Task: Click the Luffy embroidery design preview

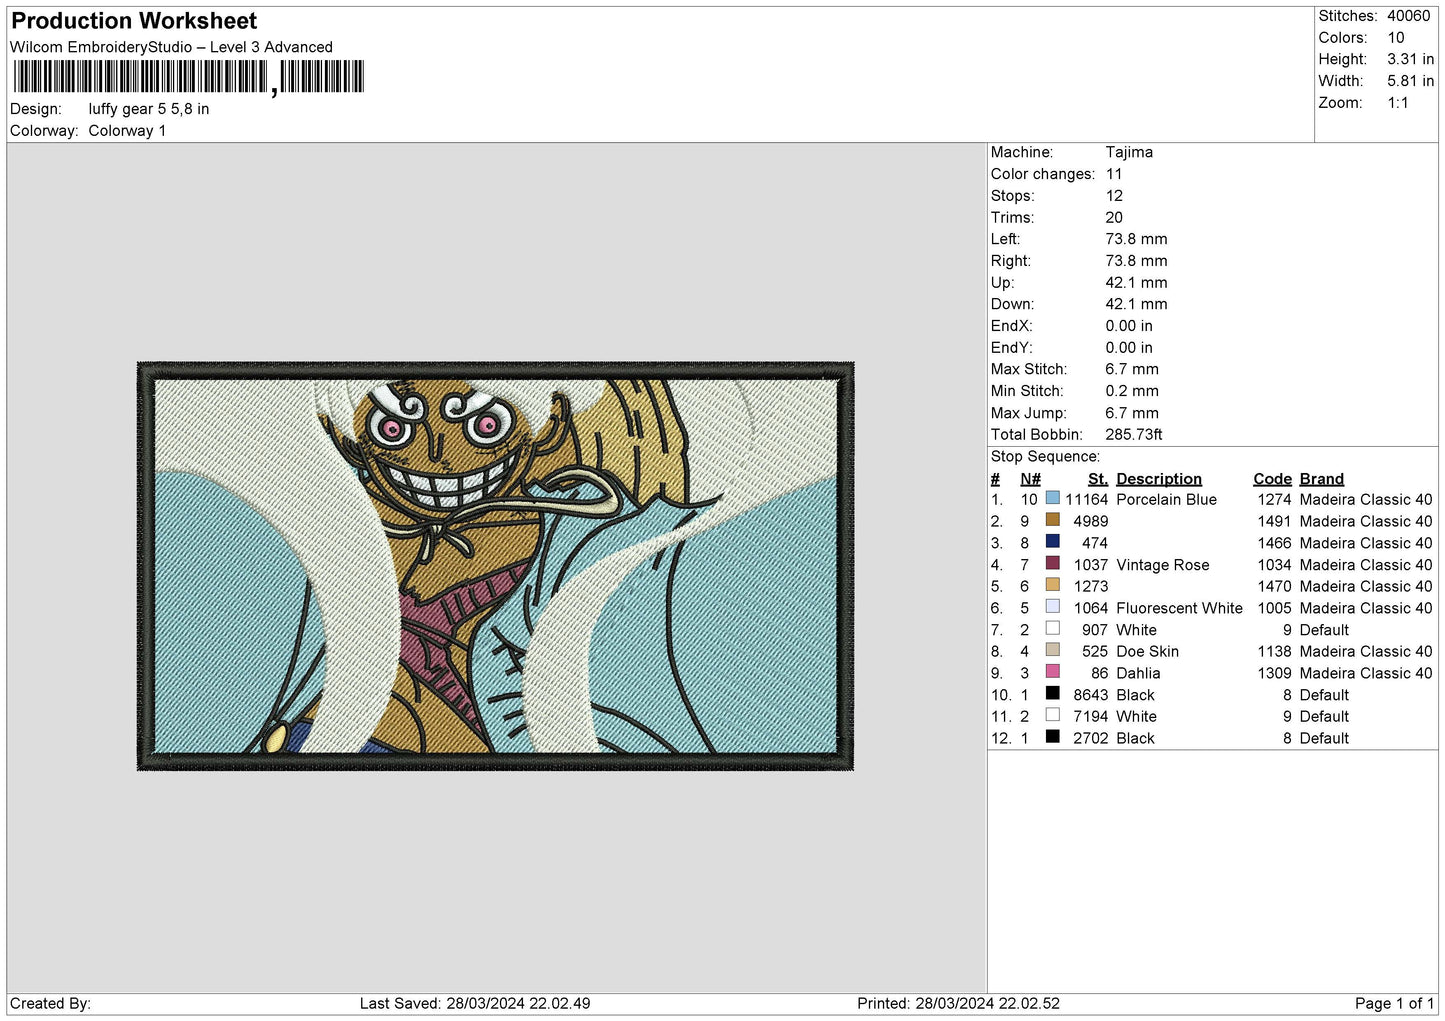Action: click(496, 566)
